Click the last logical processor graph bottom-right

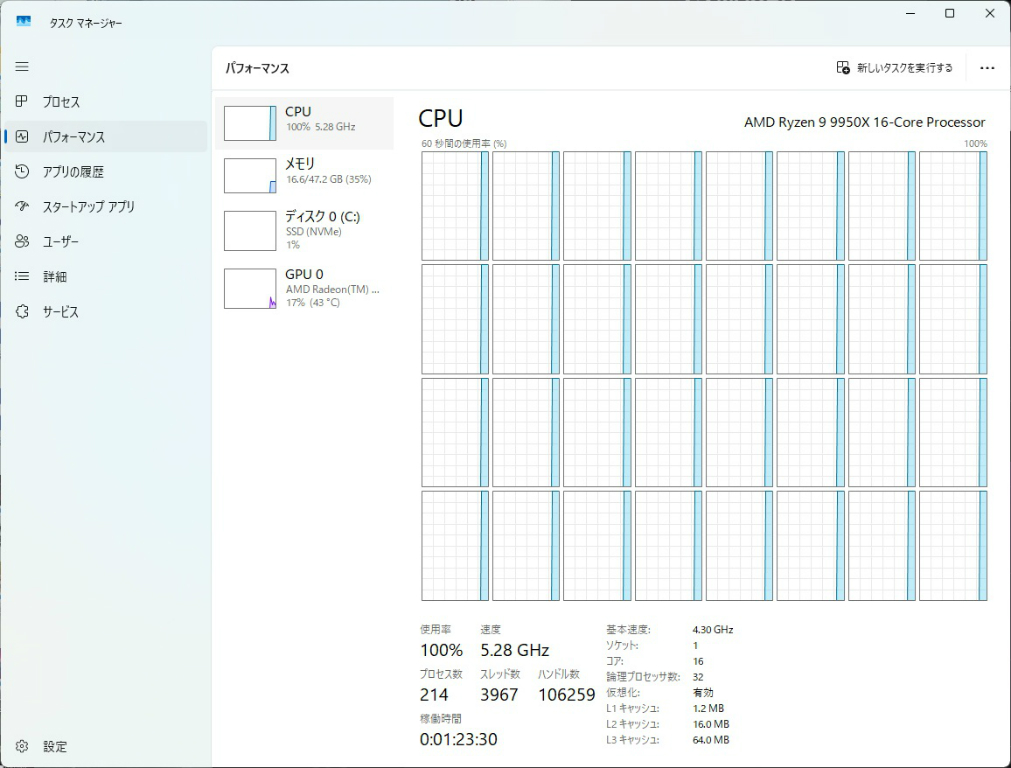tap(952, 545)
